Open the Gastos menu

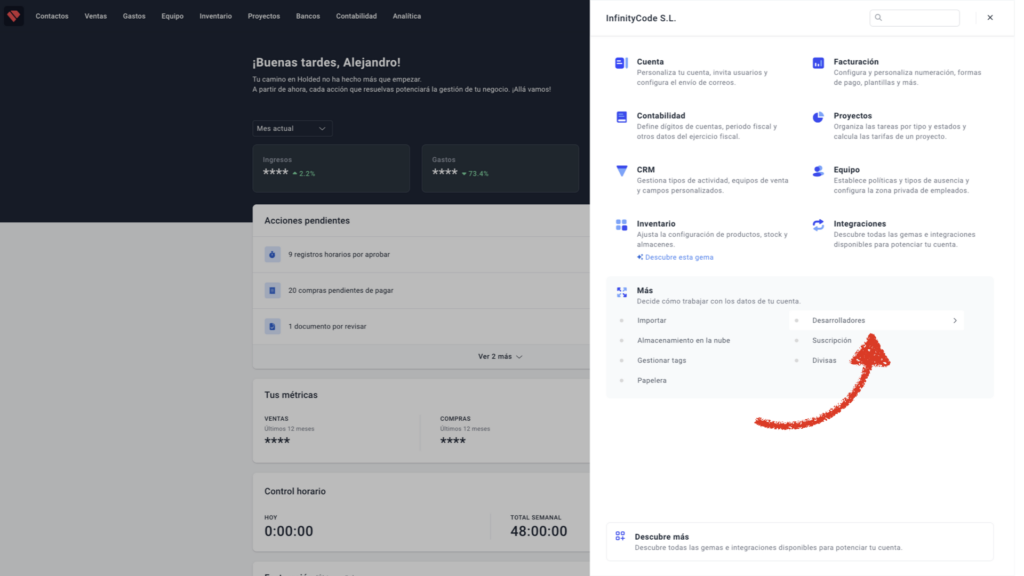135,16
